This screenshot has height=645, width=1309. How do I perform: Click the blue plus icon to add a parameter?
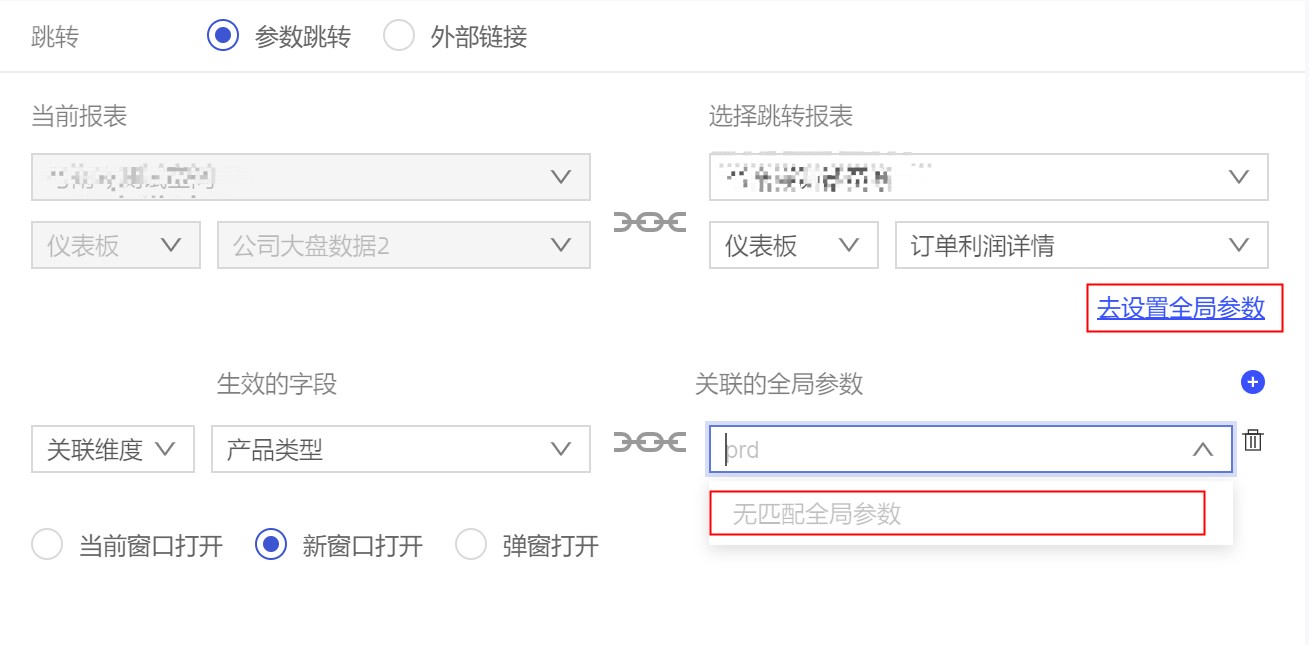point(1252,381)
